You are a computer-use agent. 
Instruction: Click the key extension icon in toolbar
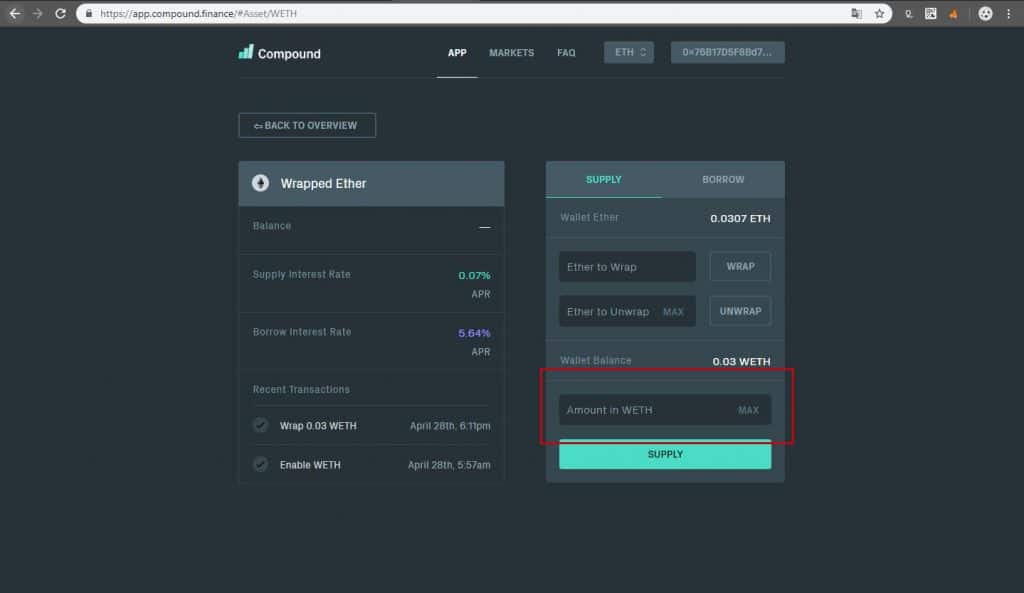tap(908, 13)
